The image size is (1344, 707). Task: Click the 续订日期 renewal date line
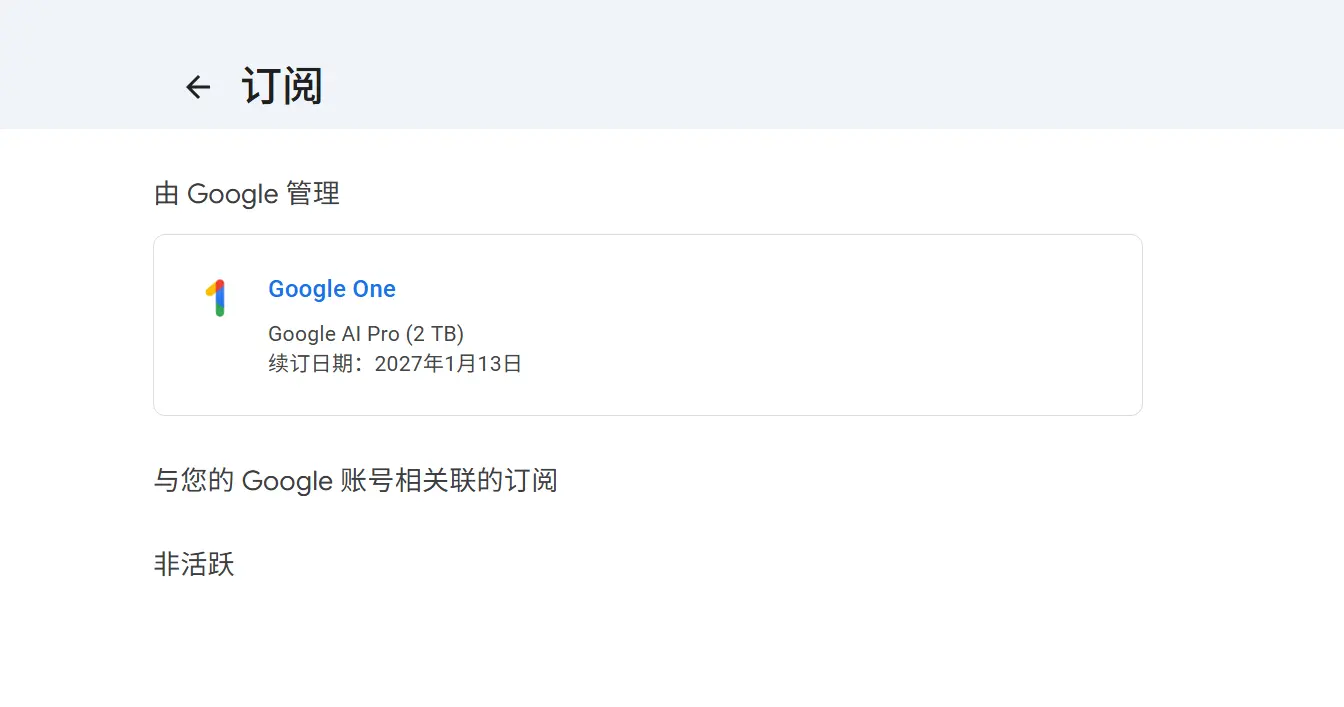pos(395,363)
